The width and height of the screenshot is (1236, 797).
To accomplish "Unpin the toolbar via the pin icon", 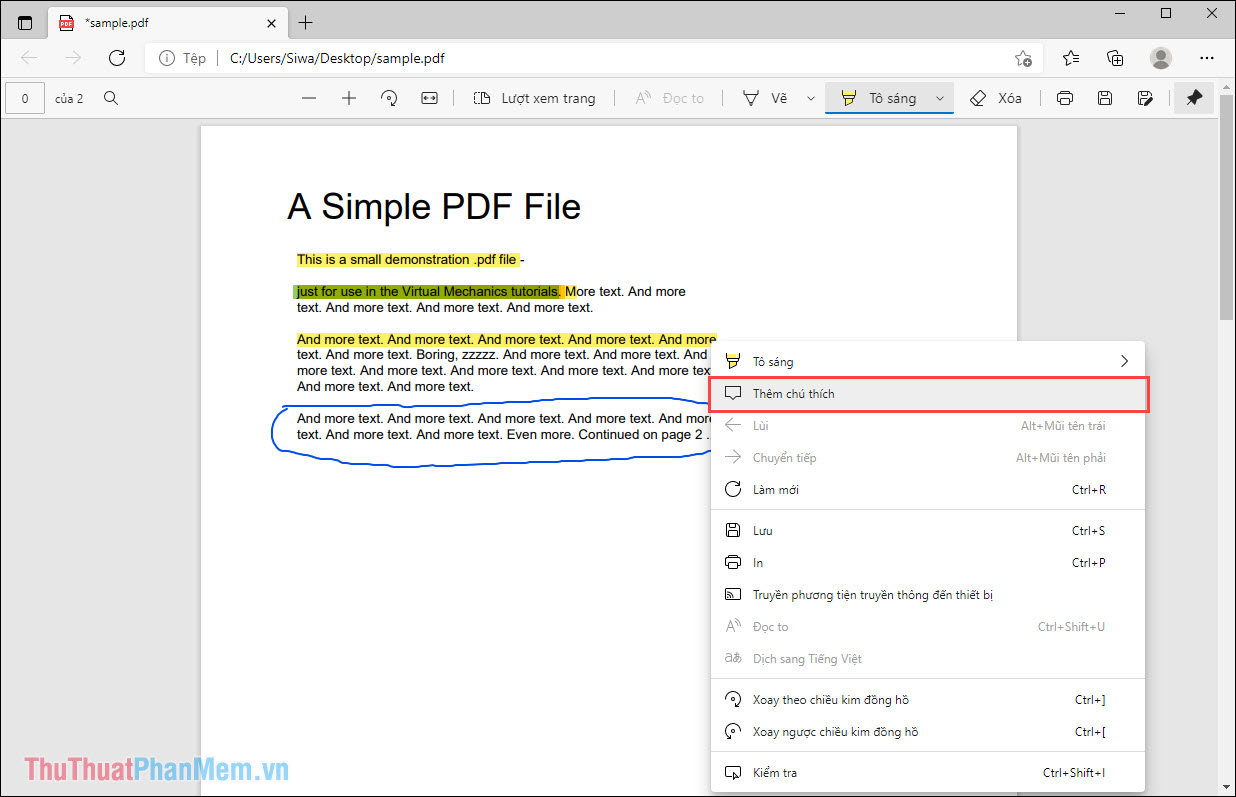I will pos(1193,98).
